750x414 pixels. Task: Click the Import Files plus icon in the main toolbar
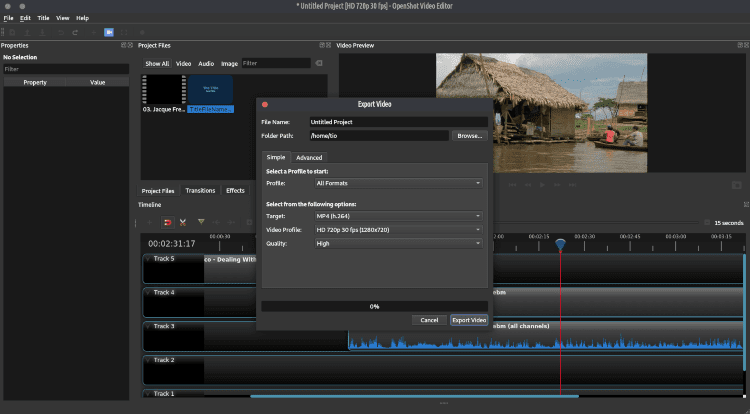click(94, 33)
